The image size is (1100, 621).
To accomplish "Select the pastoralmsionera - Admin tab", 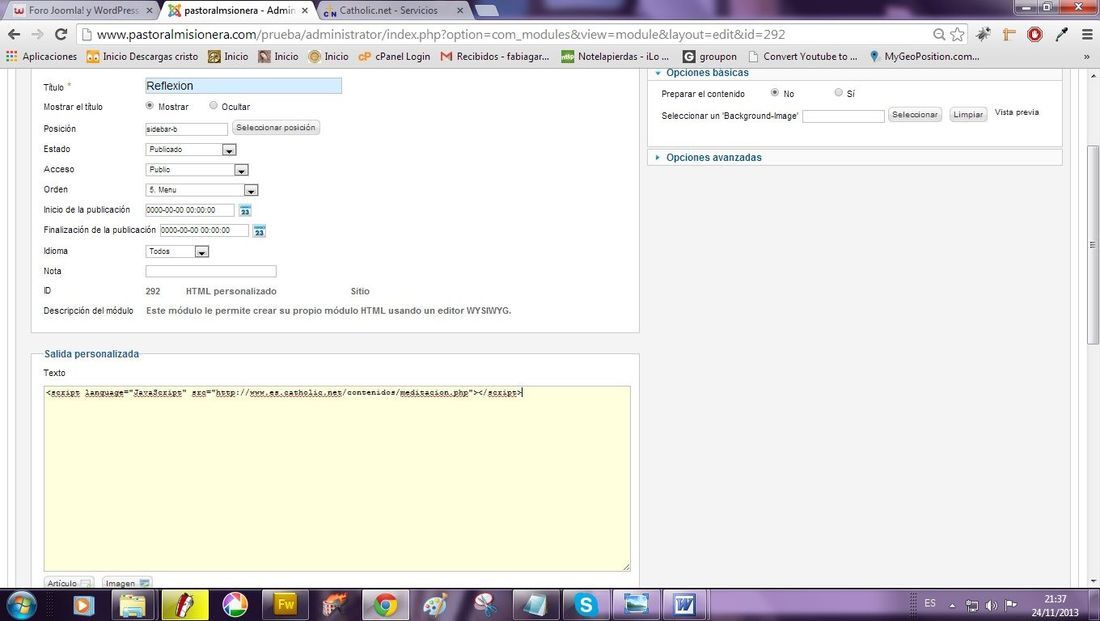I will pyautogui.click(x=239, y=11).
